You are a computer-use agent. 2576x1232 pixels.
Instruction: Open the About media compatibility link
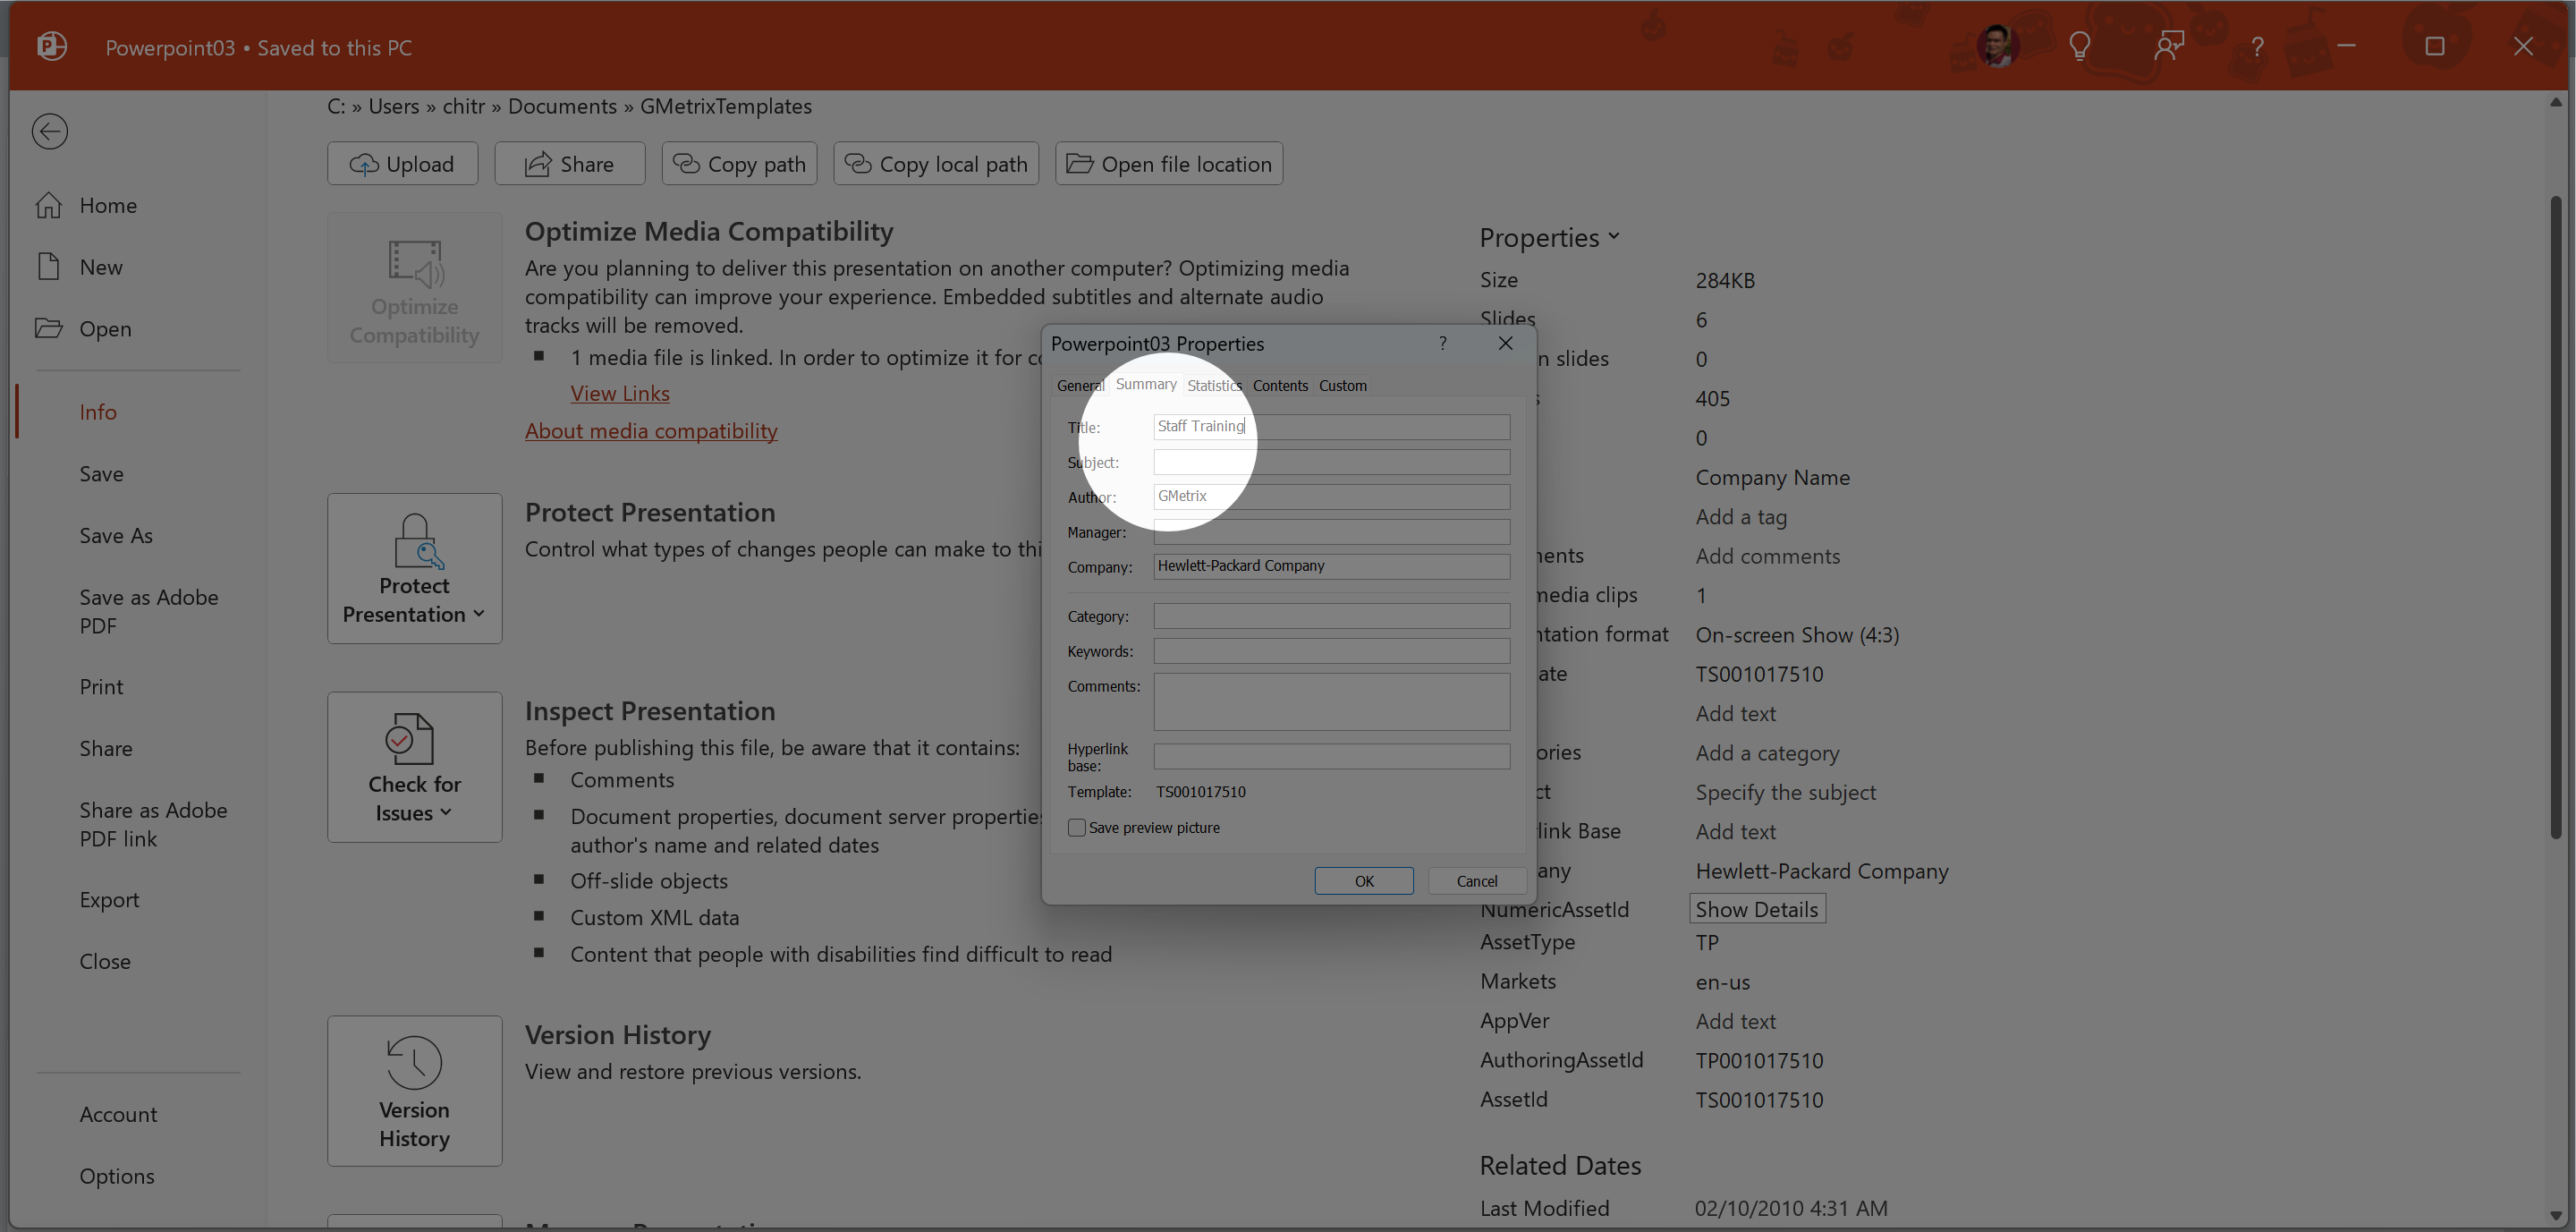[x=651, y=430]
